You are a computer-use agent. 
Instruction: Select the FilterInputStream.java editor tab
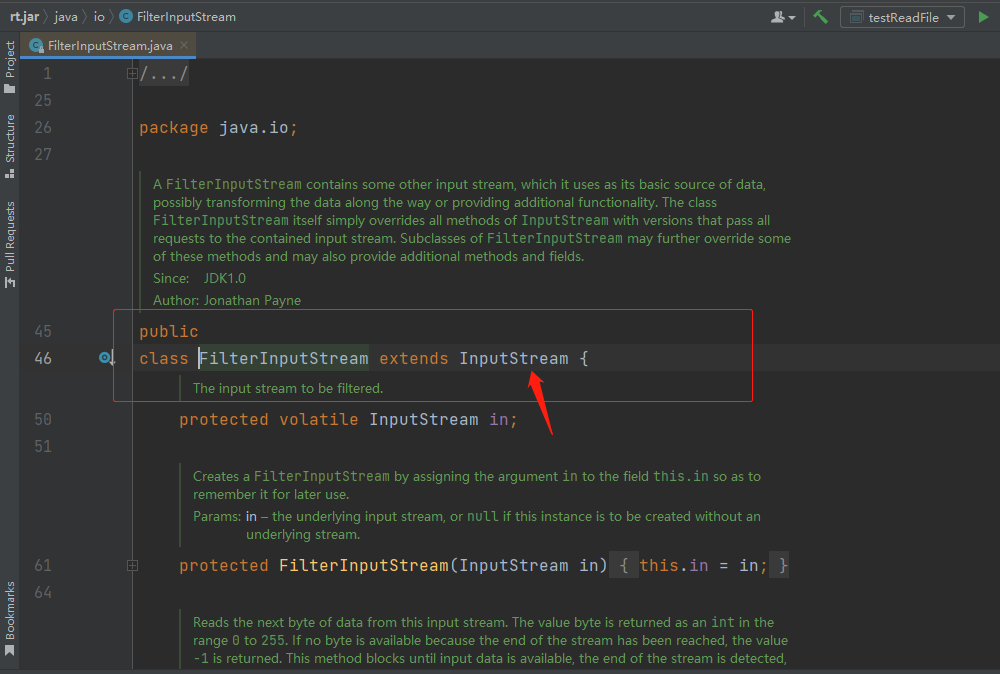(110, 46)
